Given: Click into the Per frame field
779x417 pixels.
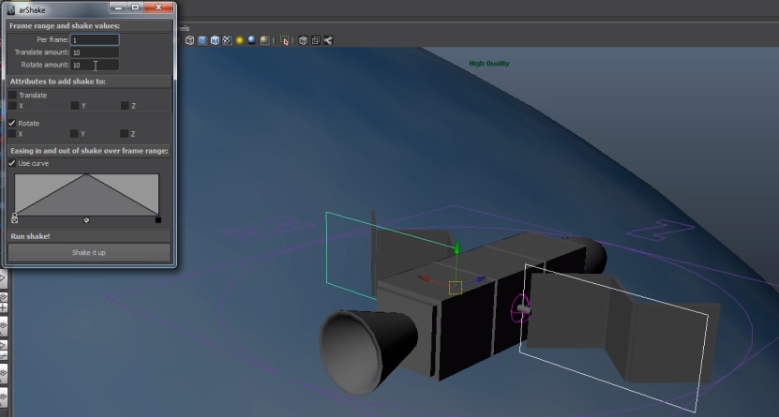Looking at the screenshot, I should pyautogui.click(x=94, y=40).
